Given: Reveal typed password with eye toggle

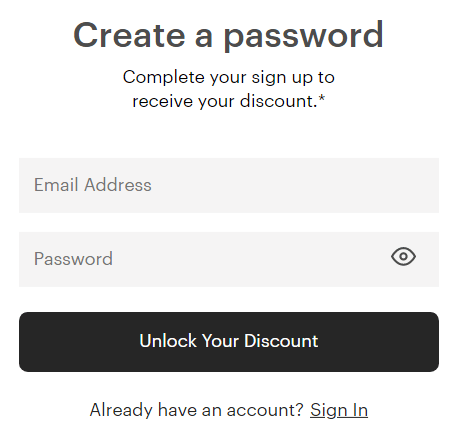Looking at the screenshot, I should 403,257.
